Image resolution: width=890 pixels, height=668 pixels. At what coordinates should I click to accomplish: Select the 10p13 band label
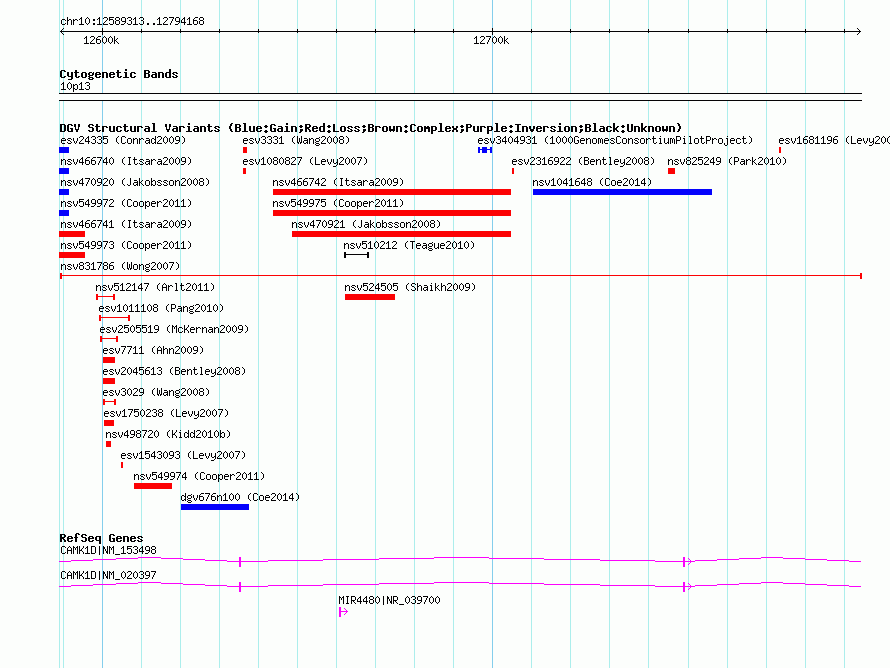[x=75, y=87]
